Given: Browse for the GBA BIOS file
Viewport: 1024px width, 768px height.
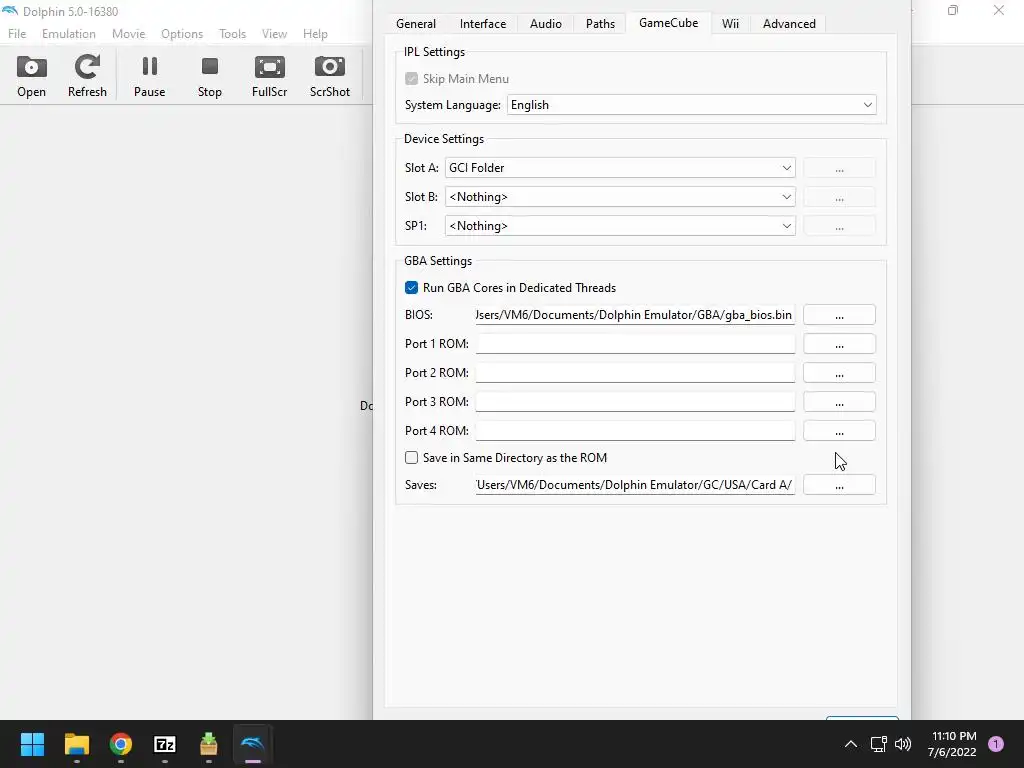Looking at the screenshot, I should [x=839, y=315].
